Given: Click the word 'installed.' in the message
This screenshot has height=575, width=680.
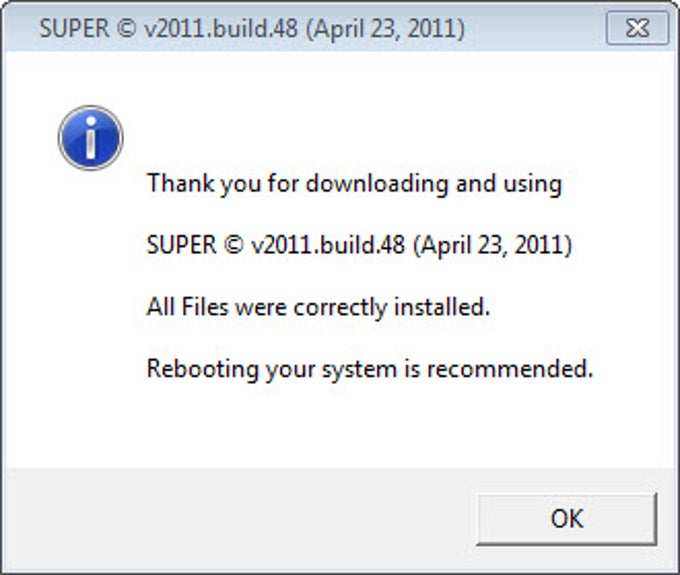Looking at the screenshot, I should [442, 307].
